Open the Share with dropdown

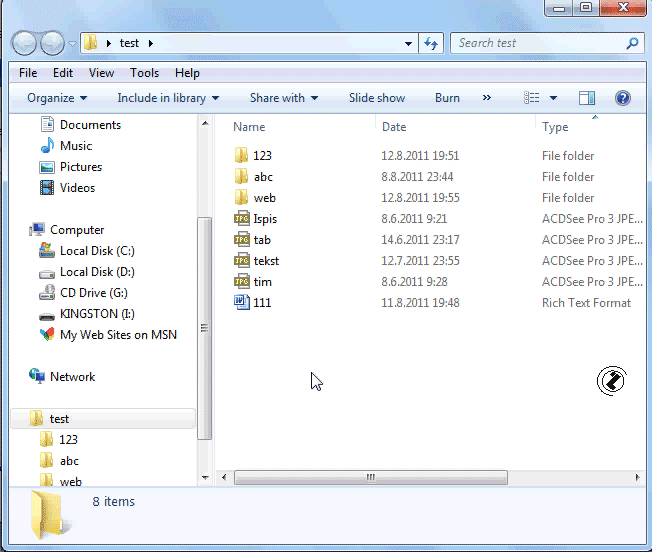(x=283, y=98)
